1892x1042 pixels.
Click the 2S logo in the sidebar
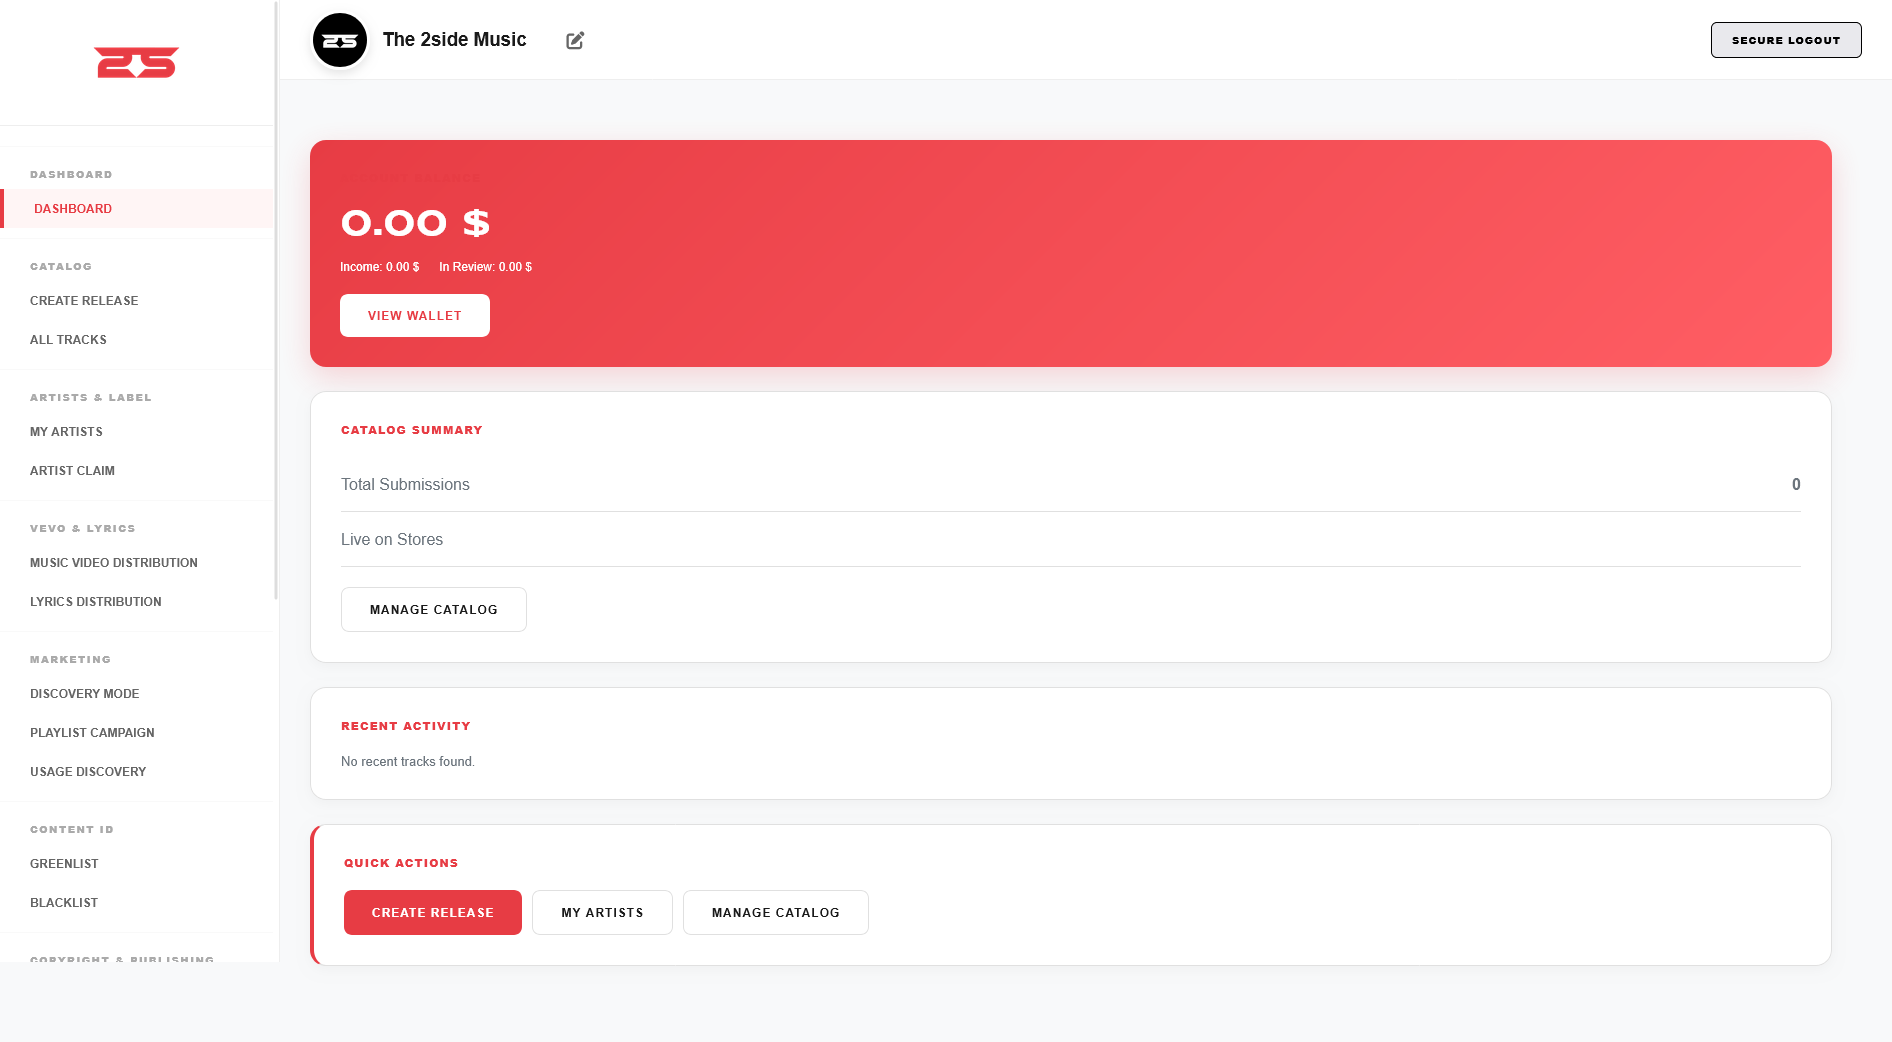(137, 62)
